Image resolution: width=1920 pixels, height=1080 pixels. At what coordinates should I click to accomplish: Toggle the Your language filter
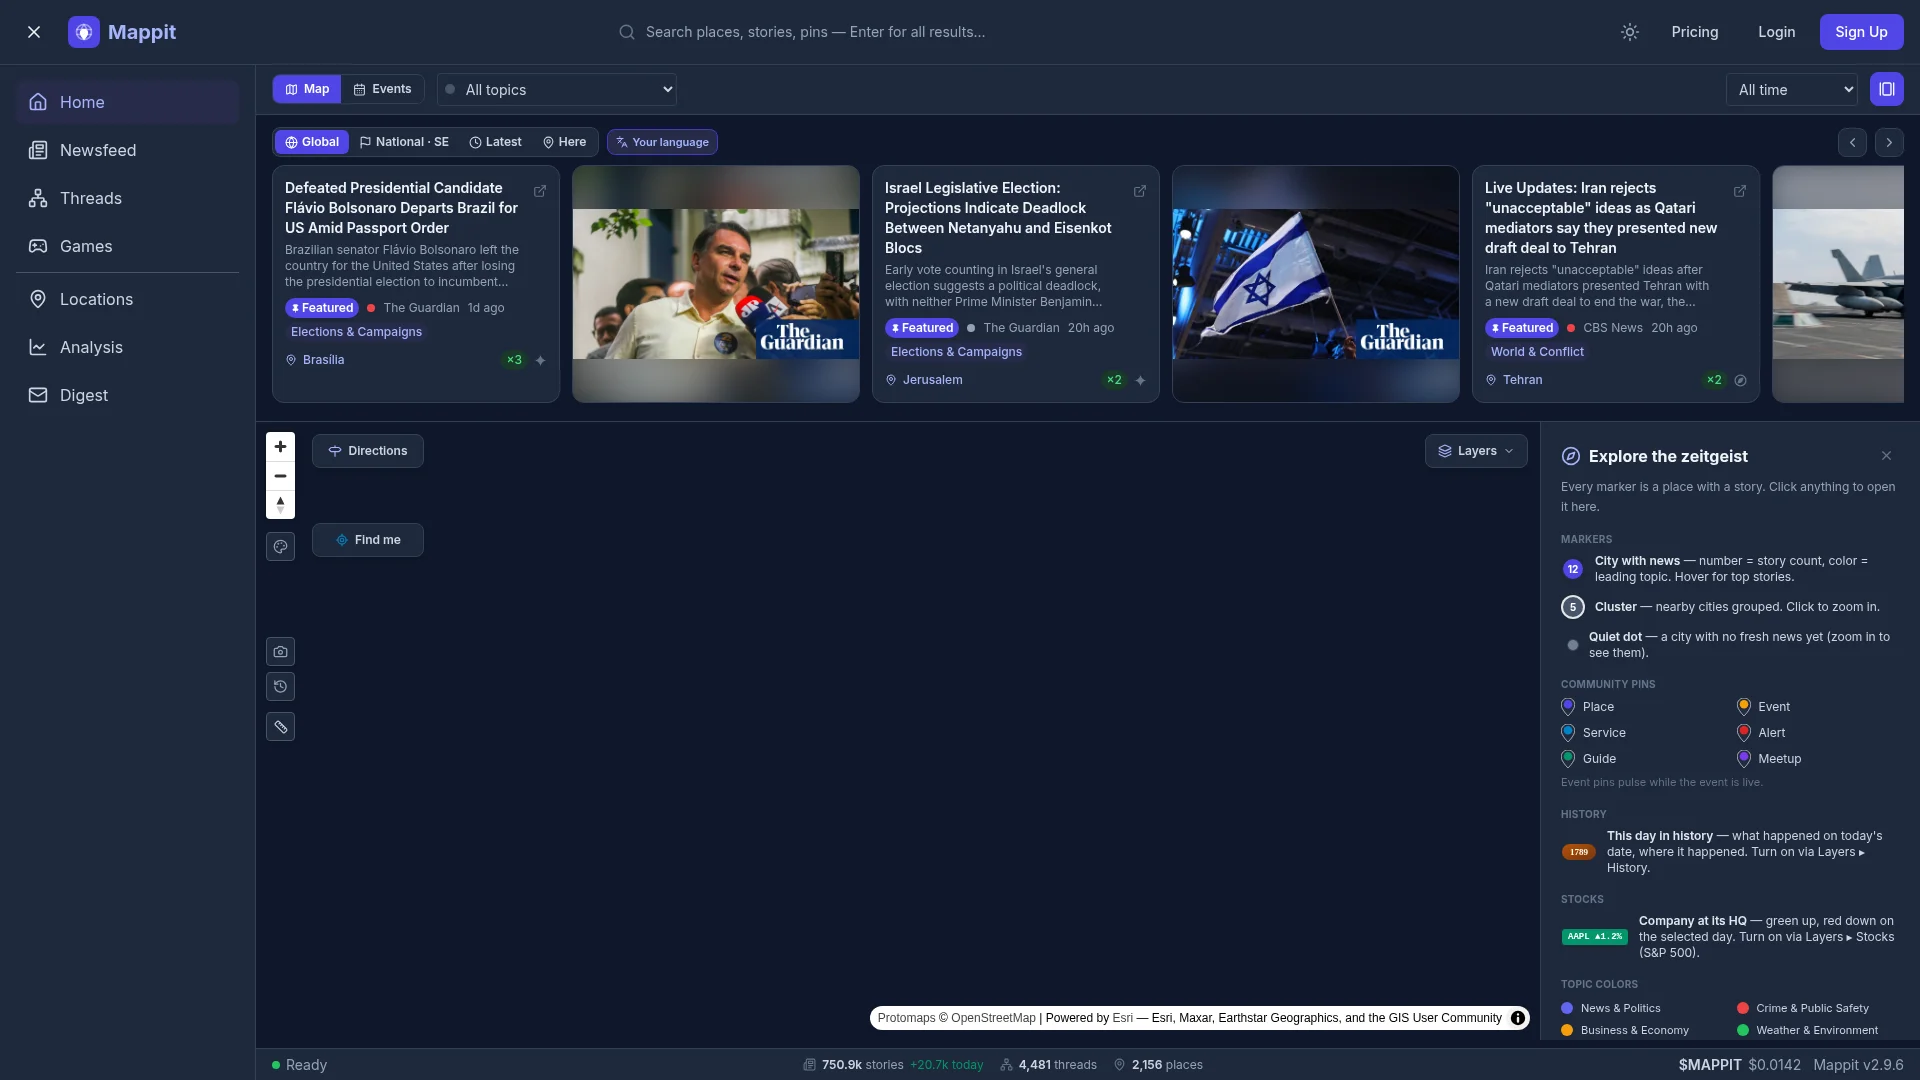[662, 142]
